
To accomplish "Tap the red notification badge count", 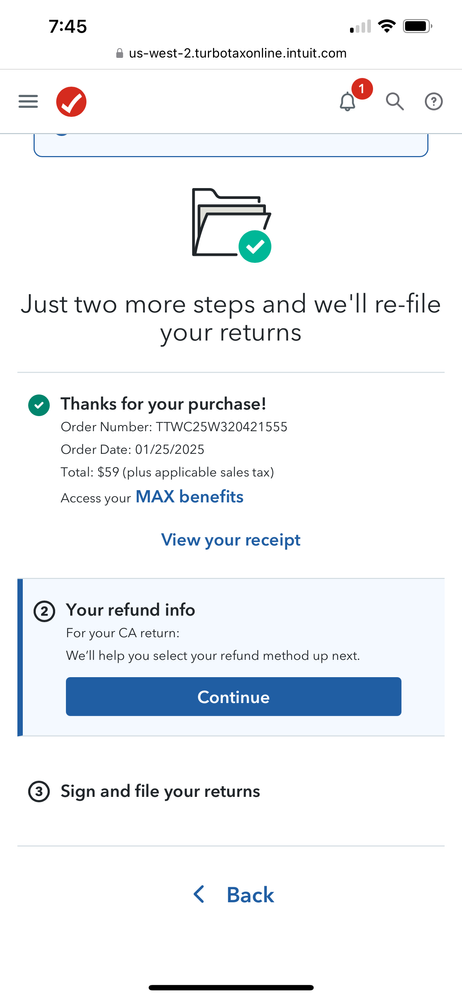I will pyautogui.click(x=362, y=89).
